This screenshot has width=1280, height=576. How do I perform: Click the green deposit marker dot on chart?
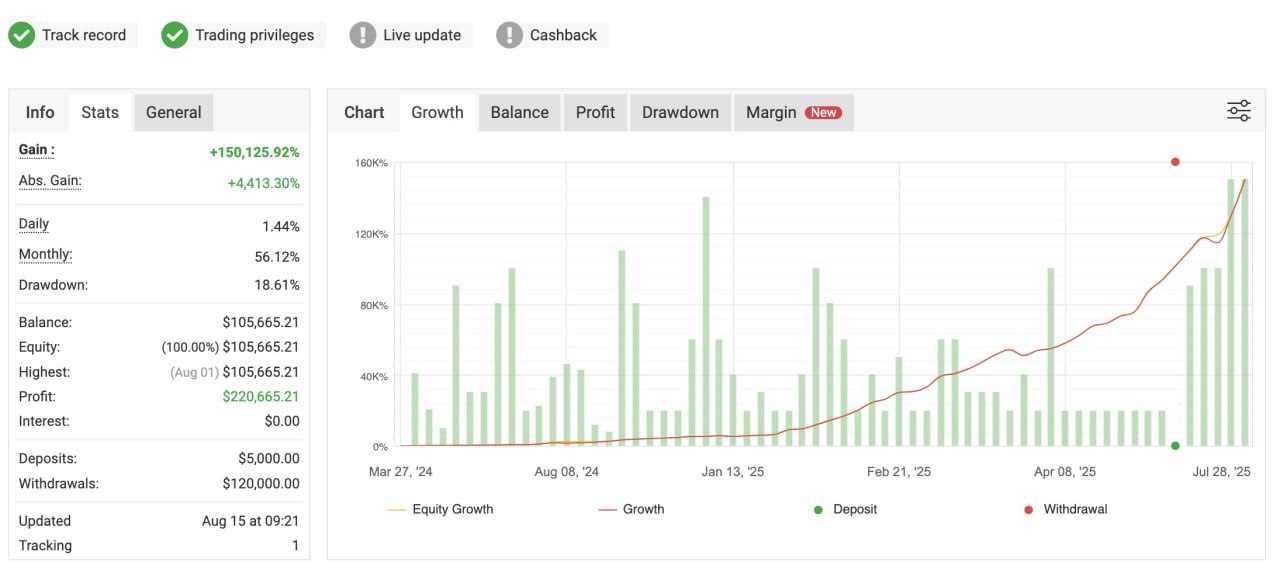point(1175,446)
